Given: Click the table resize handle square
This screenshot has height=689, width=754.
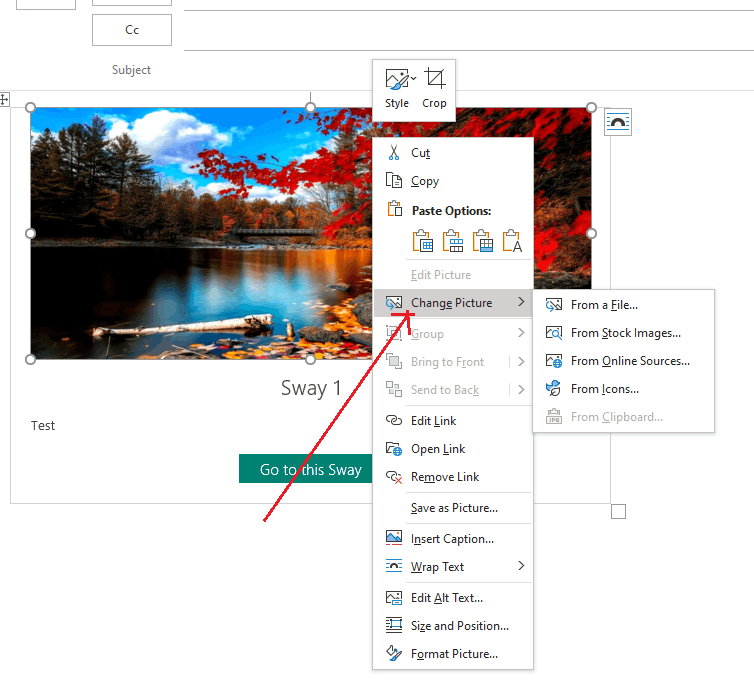Looking at the screenshot, I should point(618,511).
